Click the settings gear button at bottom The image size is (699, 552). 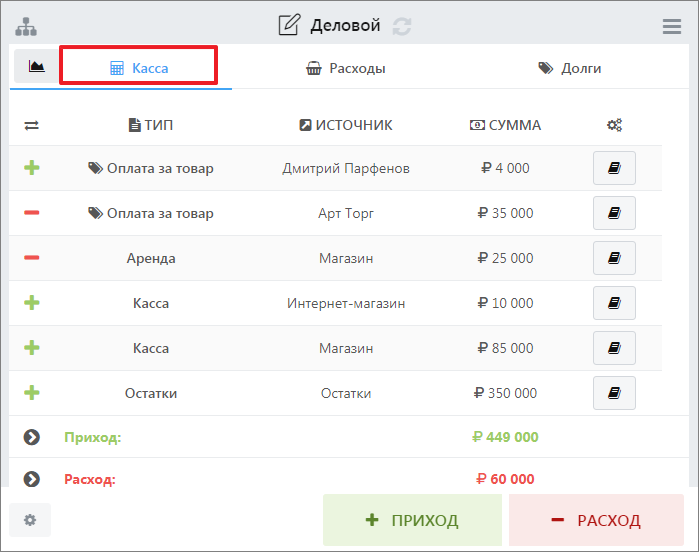point(30,520)
